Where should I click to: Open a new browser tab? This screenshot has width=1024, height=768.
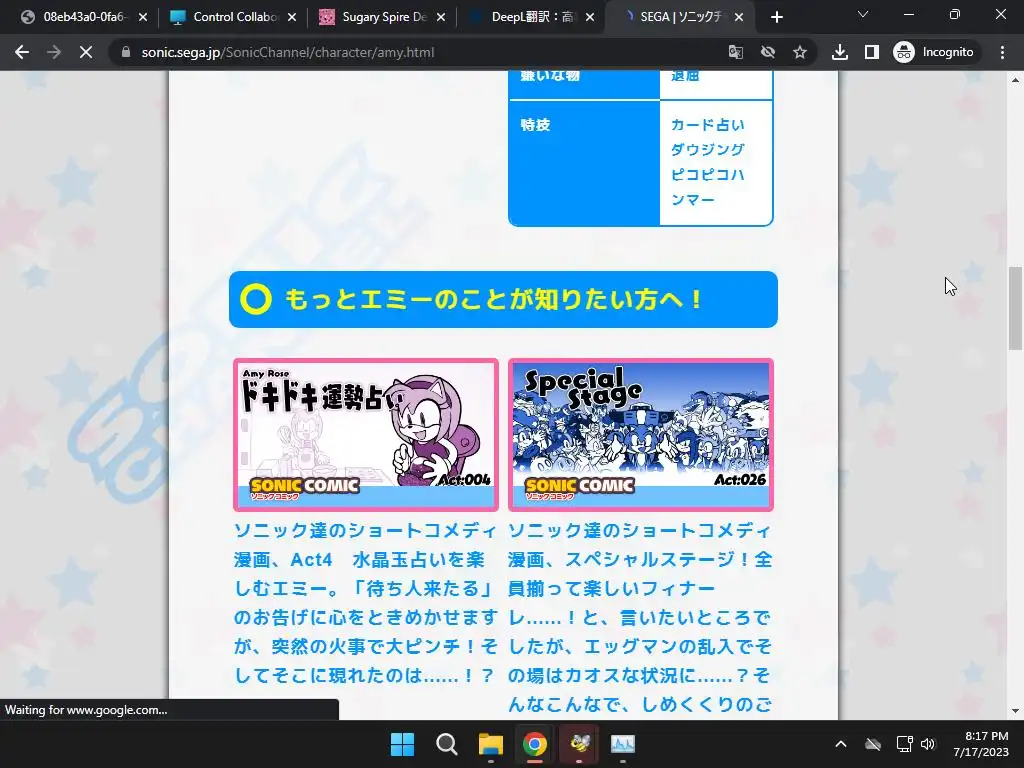tap(776, 17)
